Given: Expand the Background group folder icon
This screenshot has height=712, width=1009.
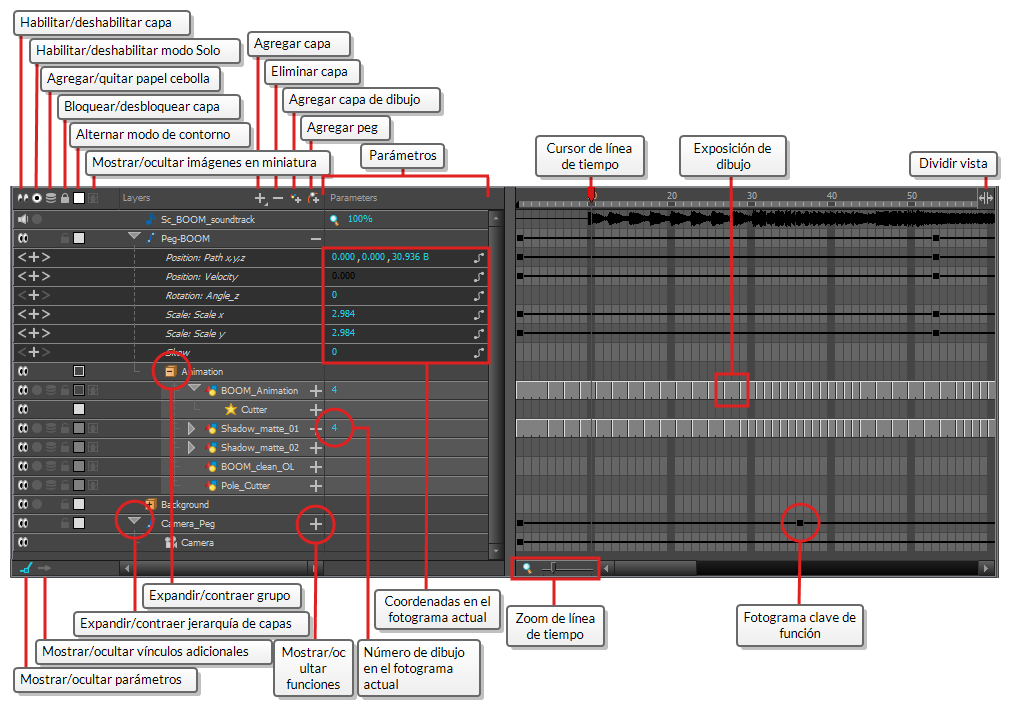Looking at the screenshot, I should pyautogui.click(x=151, y=504).
